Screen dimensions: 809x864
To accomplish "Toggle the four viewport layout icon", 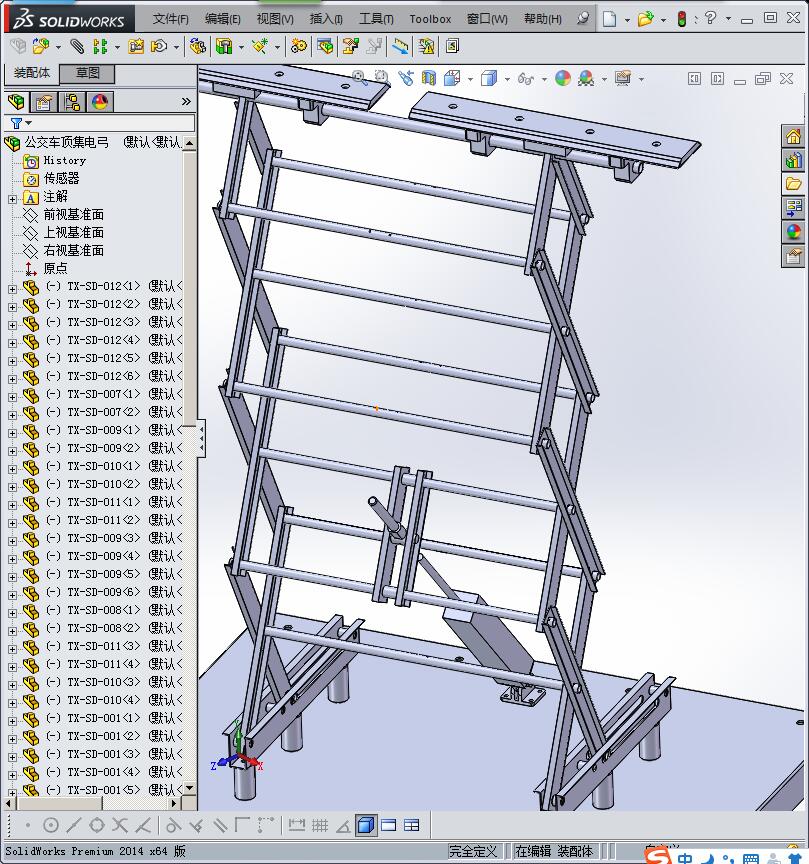I will coord(412,825).
